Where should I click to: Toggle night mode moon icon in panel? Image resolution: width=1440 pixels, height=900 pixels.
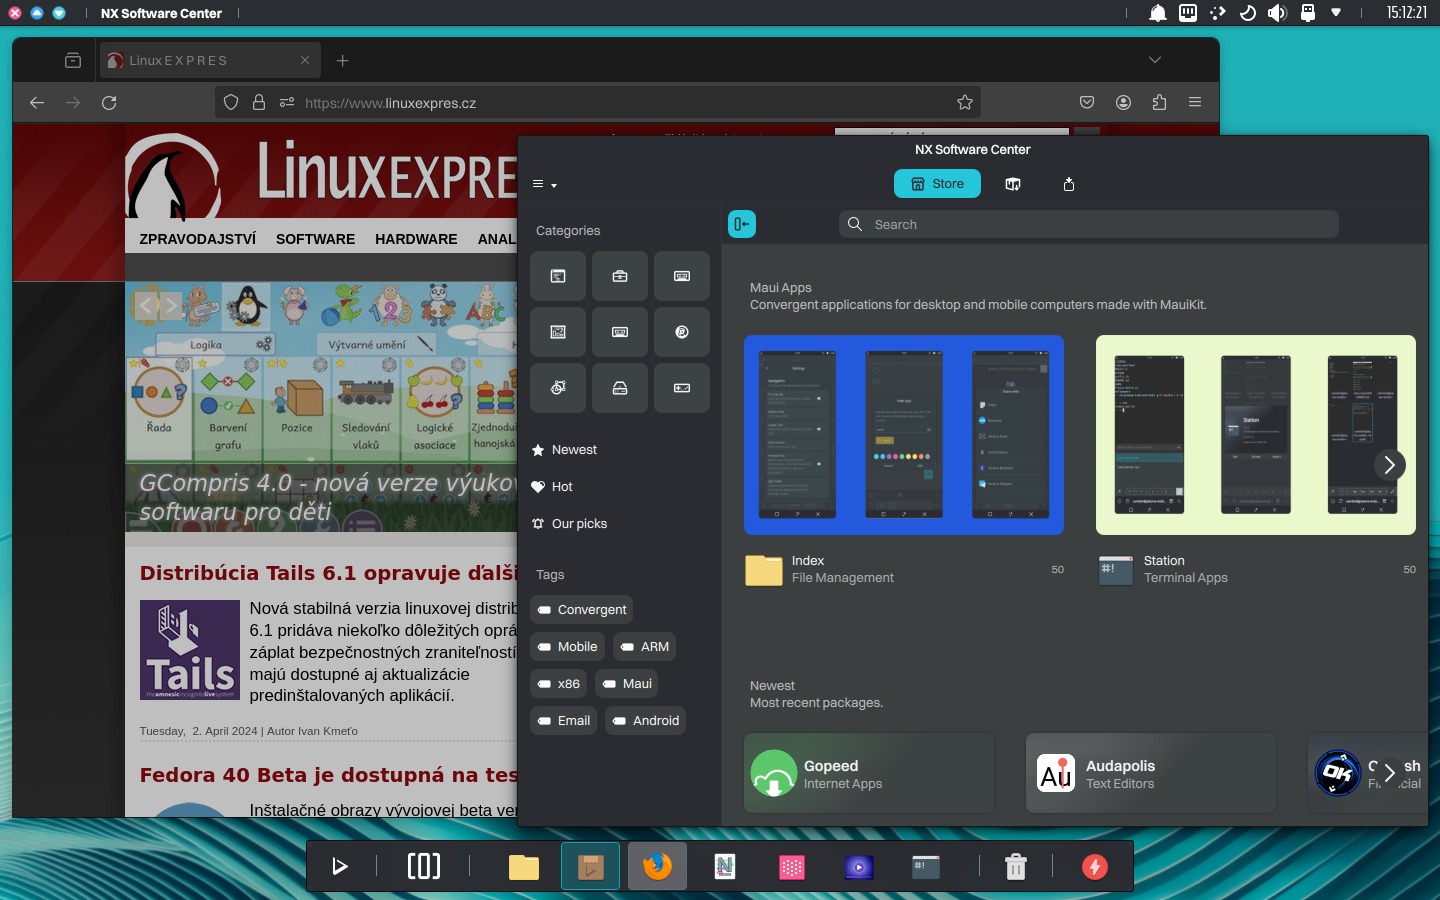[x=1247, y=13]
